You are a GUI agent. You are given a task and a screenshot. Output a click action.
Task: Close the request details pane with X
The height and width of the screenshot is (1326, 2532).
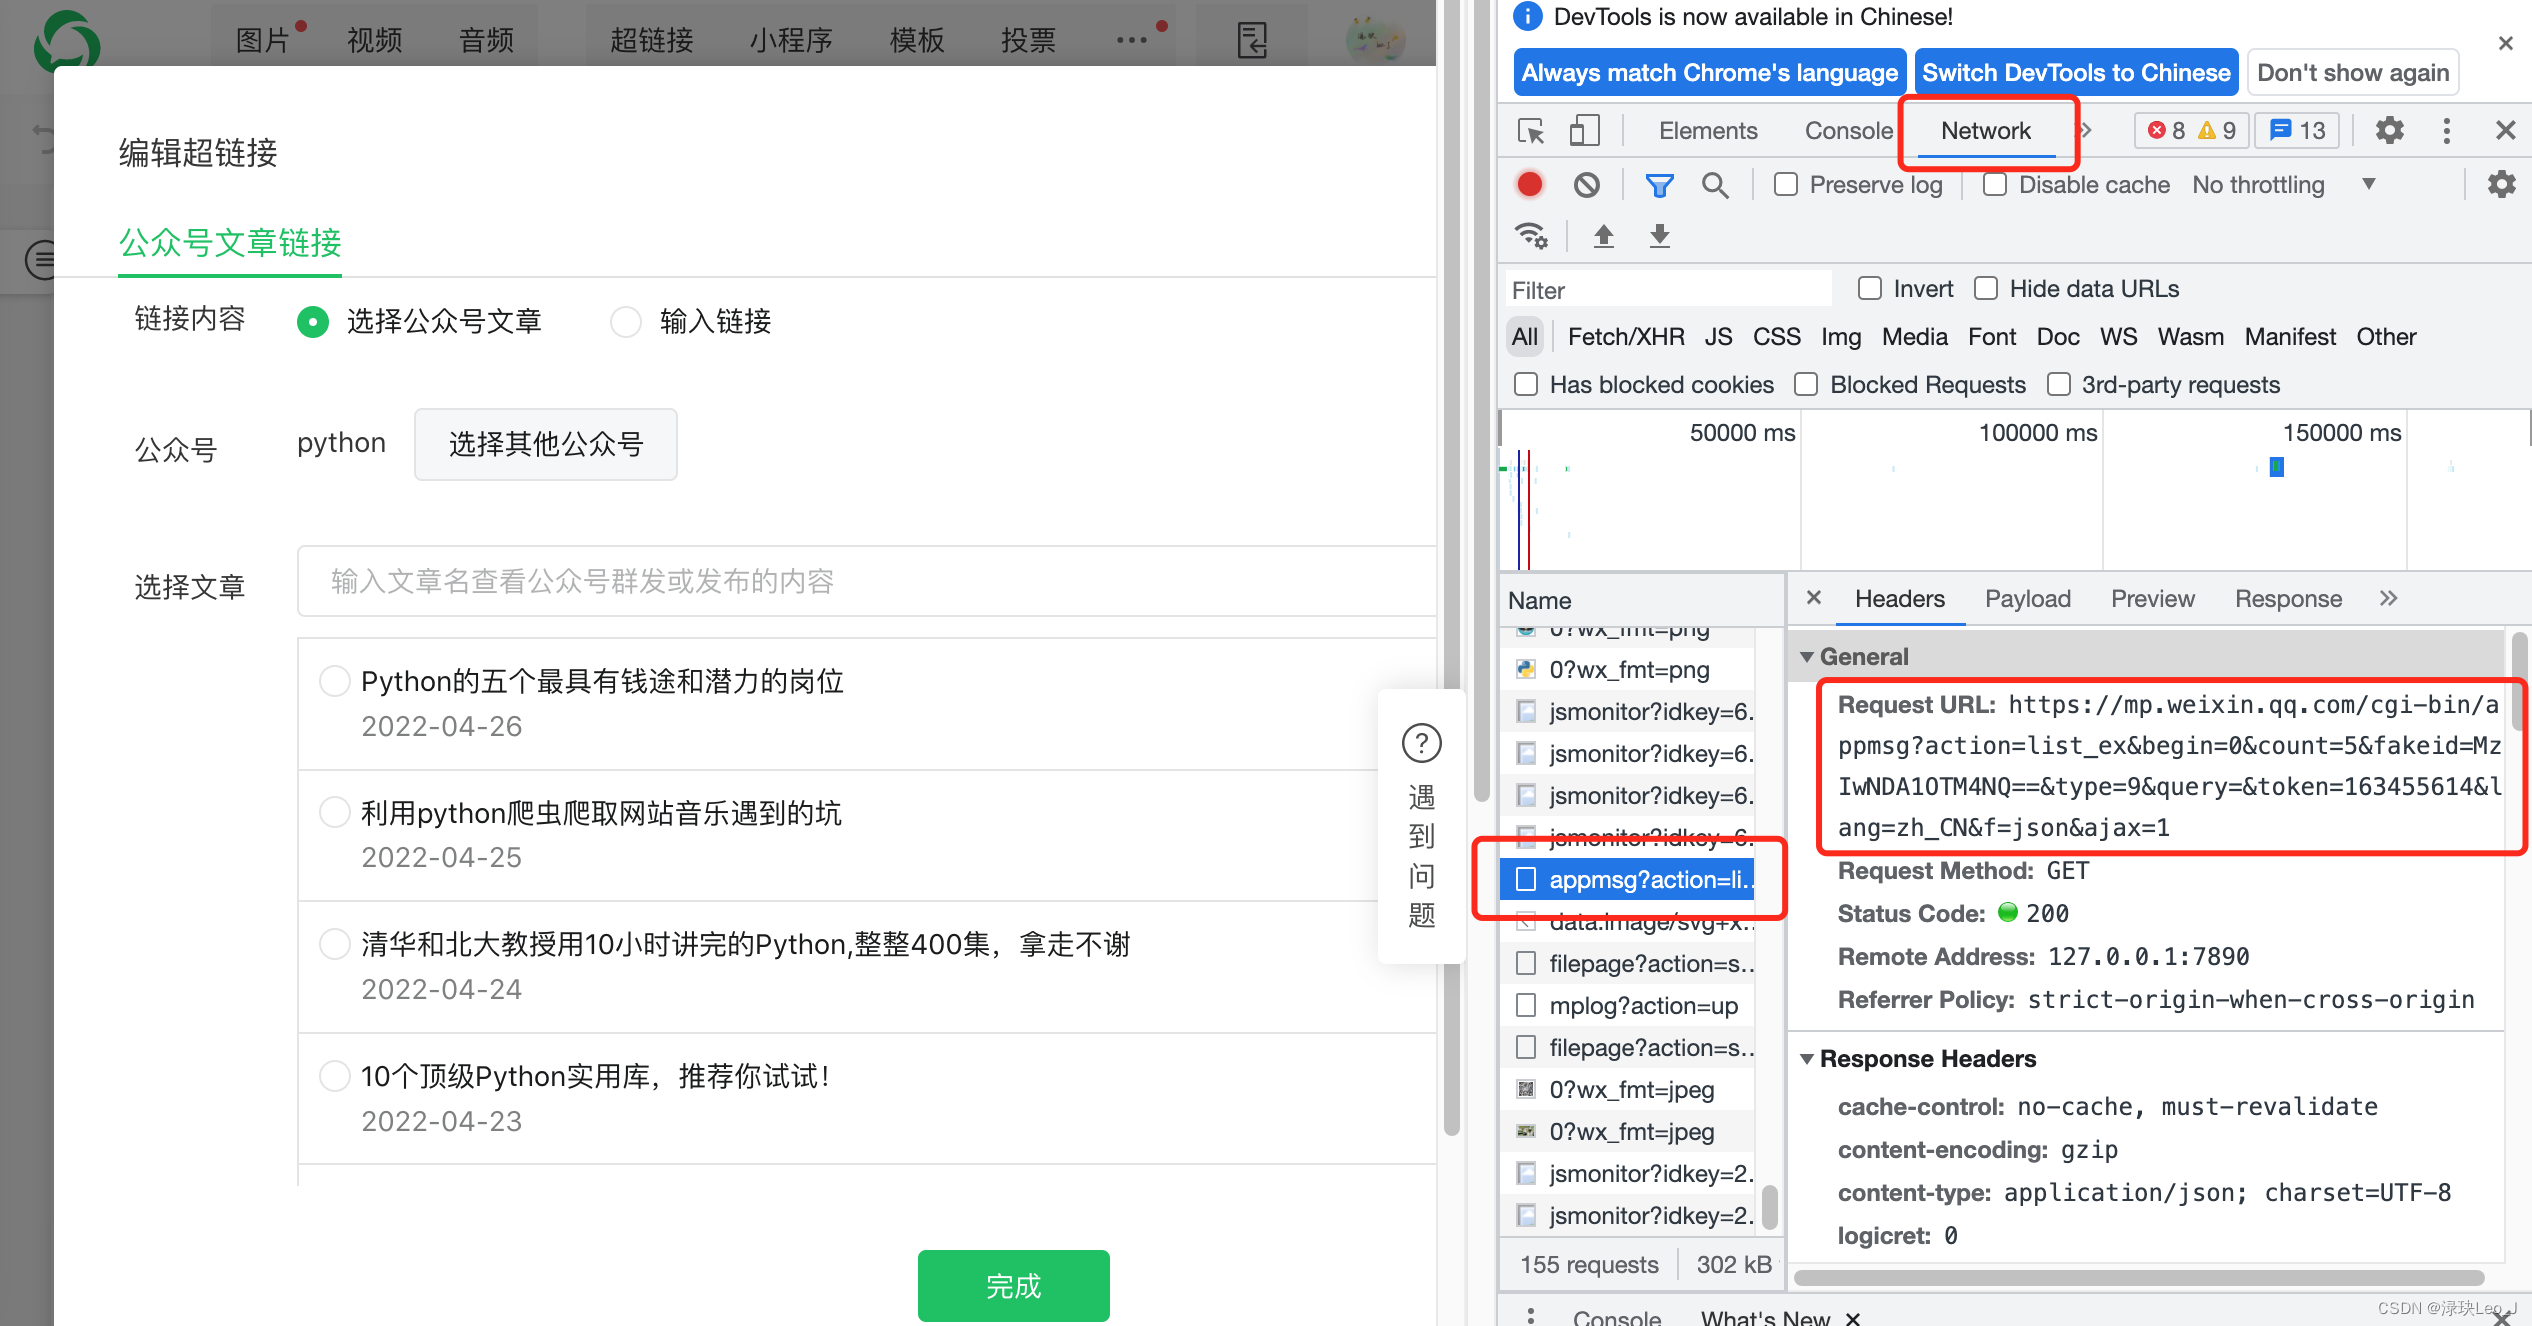[x=1814, y=598]
